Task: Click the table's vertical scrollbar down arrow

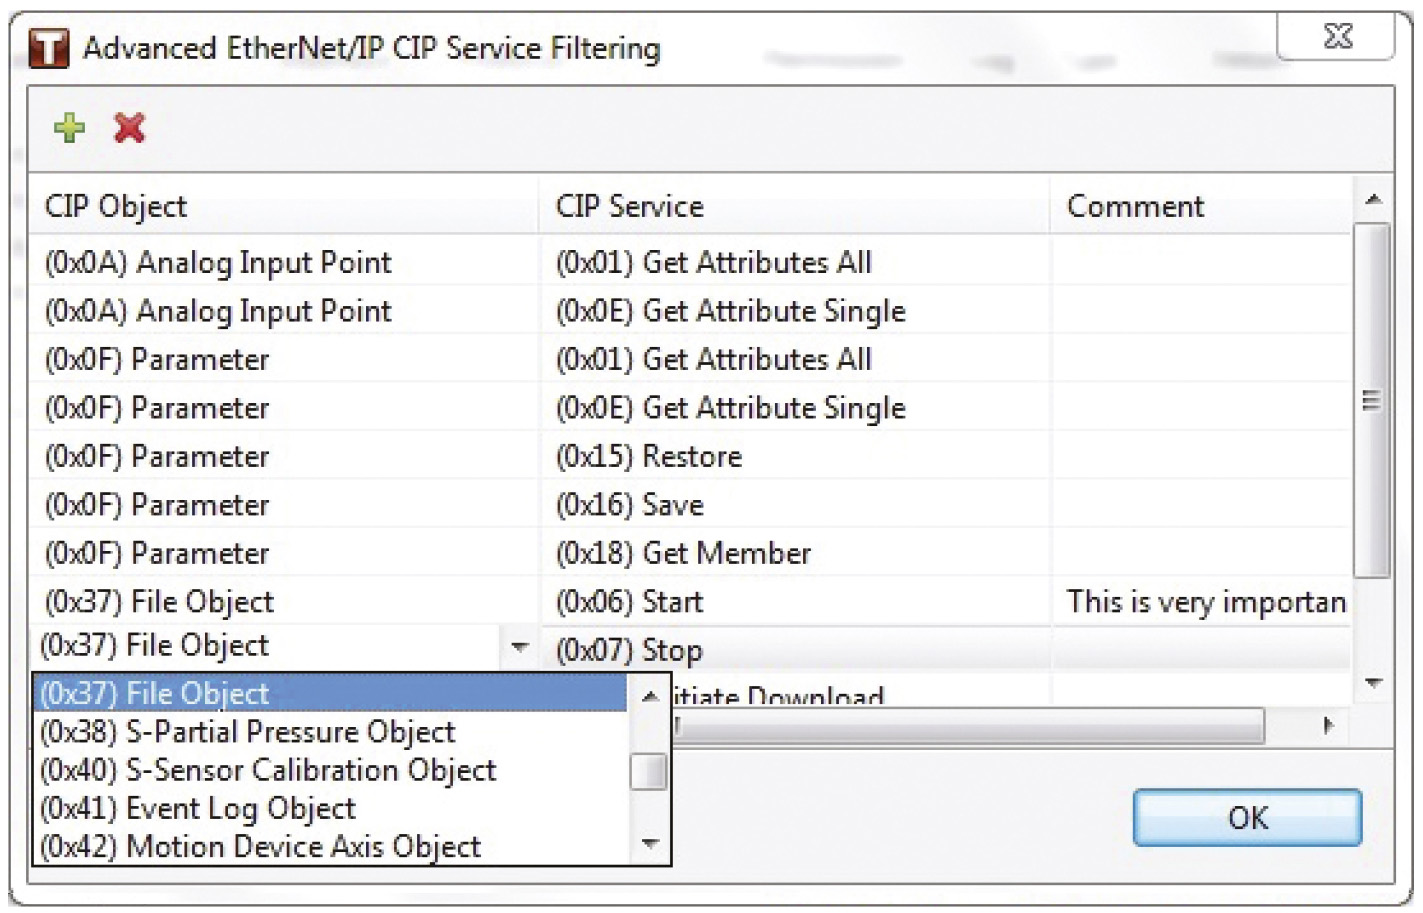Action: (1373, 683)
